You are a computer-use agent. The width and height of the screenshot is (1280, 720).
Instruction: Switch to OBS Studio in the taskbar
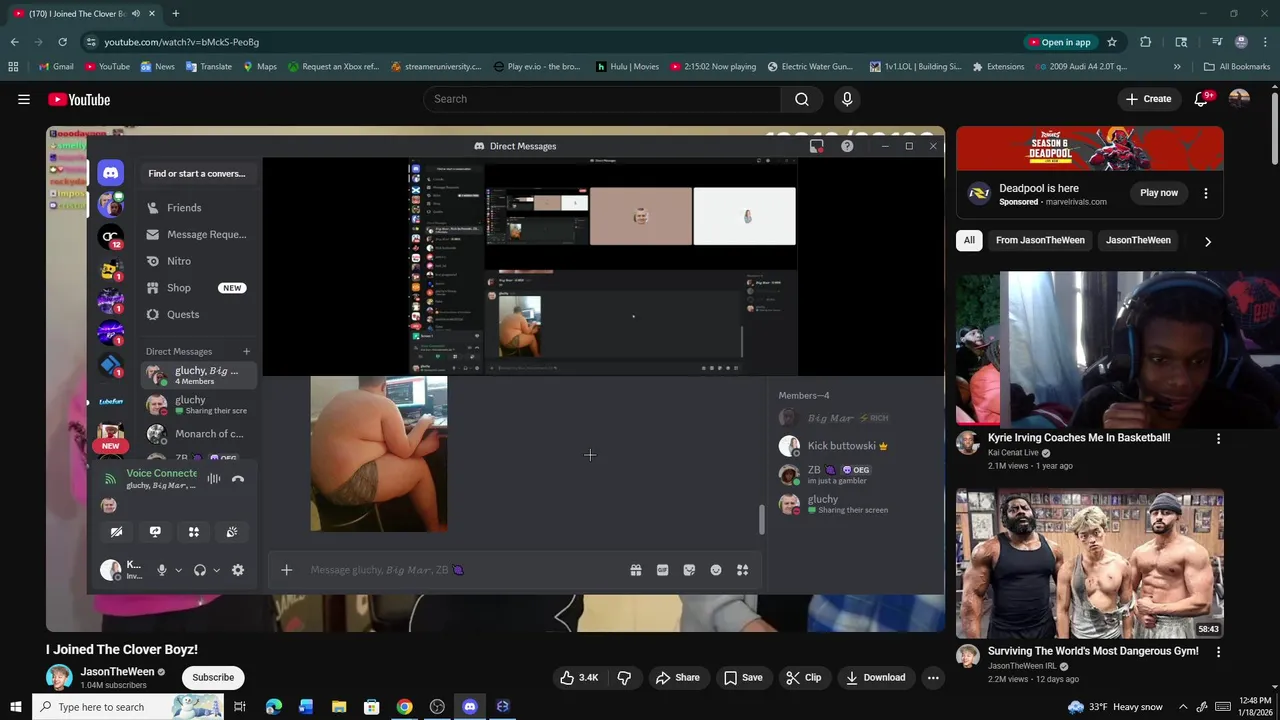click(x=437, y=707)
